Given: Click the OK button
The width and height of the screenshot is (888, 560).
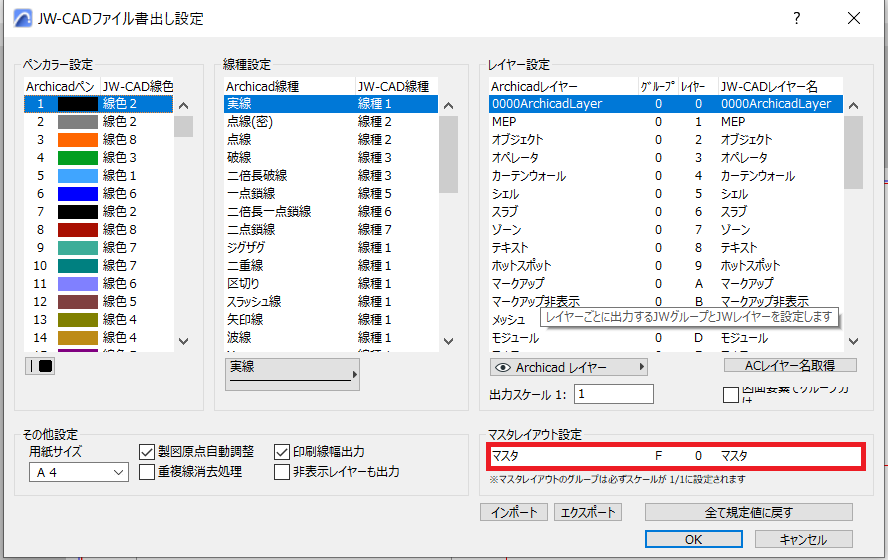Looking at the screenshot, I should pos(694,539).
